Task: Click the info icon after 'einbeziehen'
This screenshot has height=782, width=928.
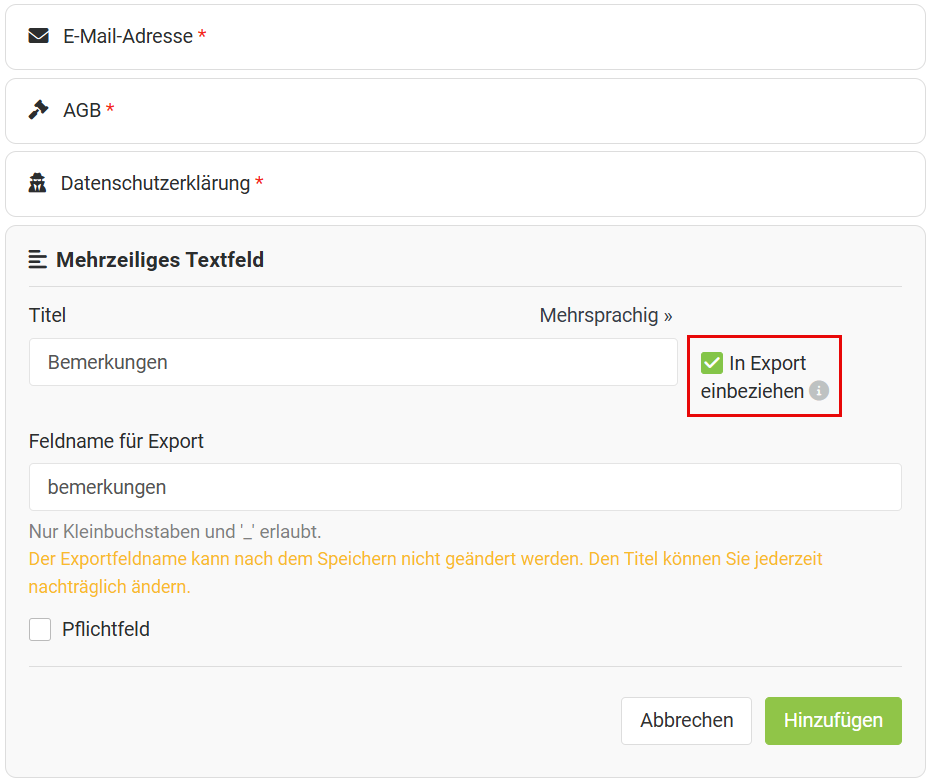Action: point(819,391)
